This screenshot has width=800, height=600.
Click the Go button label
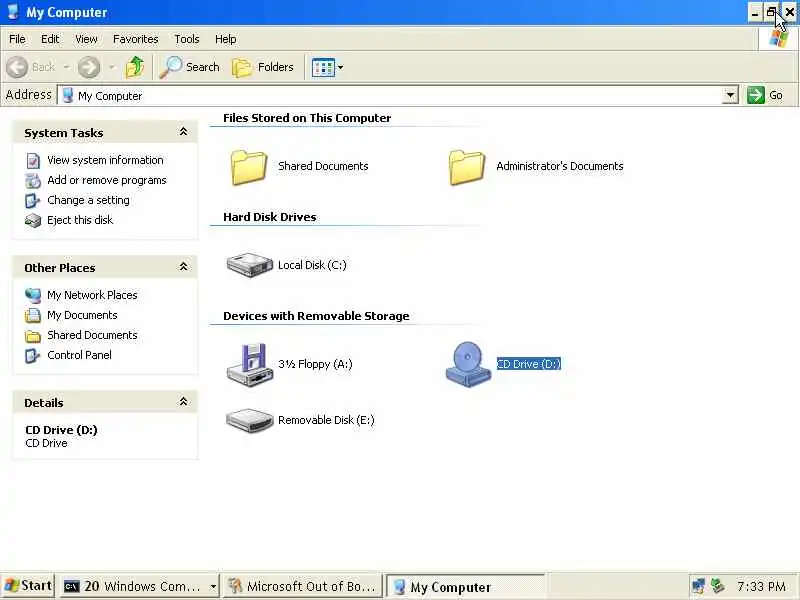[776, 95]
